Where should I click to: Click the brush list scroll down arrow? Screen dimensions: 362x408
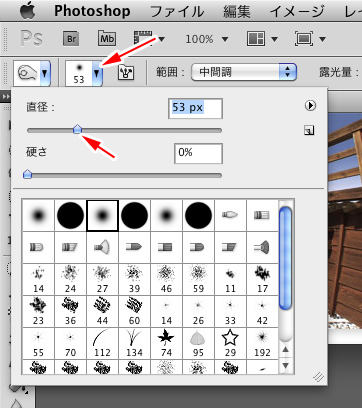(x=285, y=366)
